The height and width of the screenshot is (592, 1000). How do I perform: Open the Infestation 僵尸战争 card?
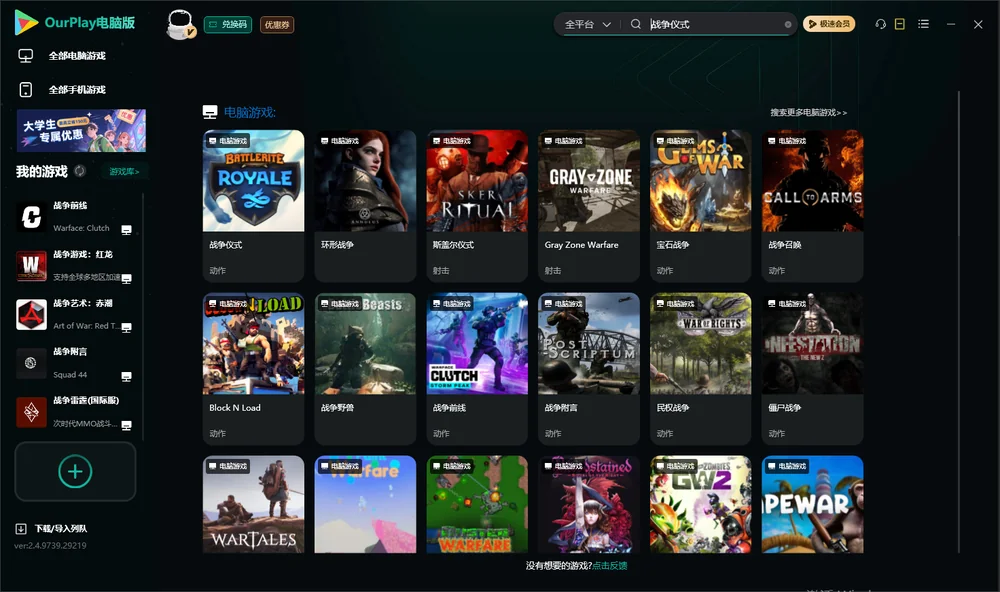[812, 368]
